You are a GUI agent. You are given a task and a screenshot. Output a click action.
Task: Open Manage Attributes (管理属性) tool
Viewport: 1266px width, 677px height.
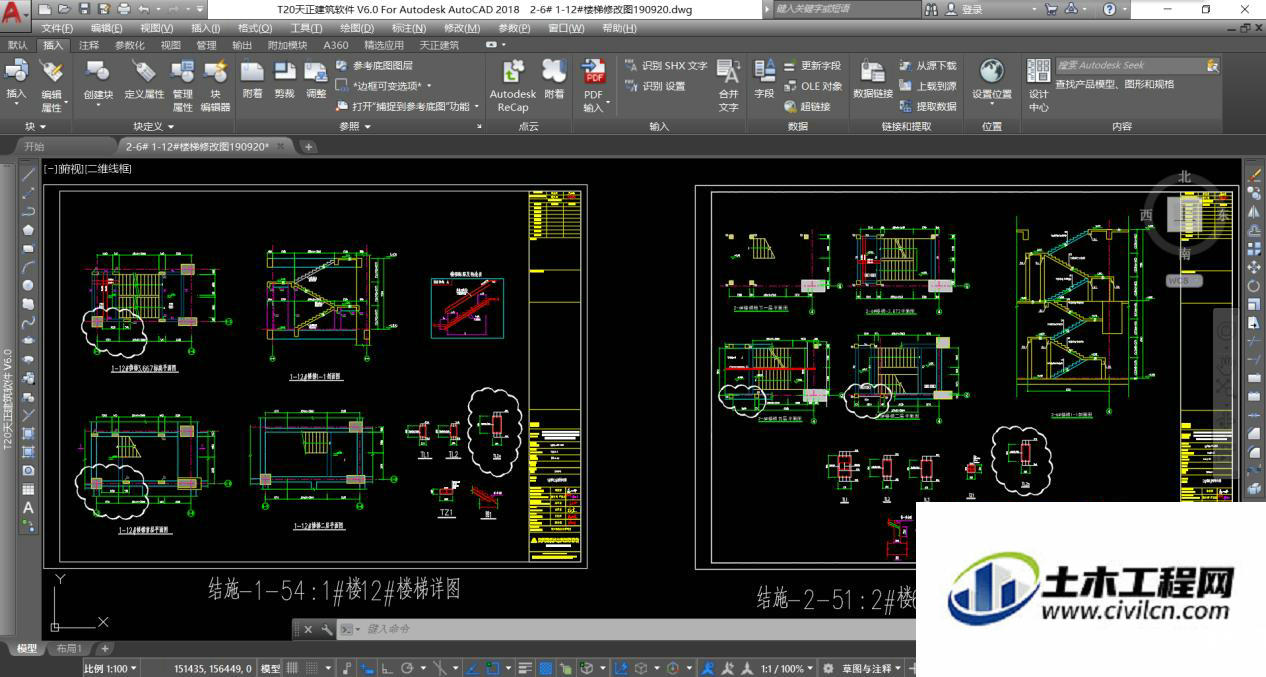(182, 85)
